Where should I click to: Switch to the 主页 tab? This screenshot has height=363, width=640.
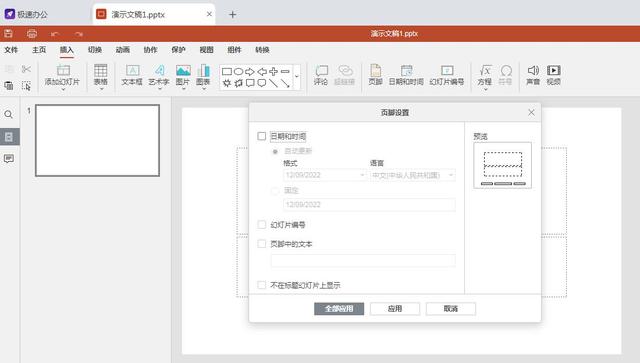pos(39,50)
